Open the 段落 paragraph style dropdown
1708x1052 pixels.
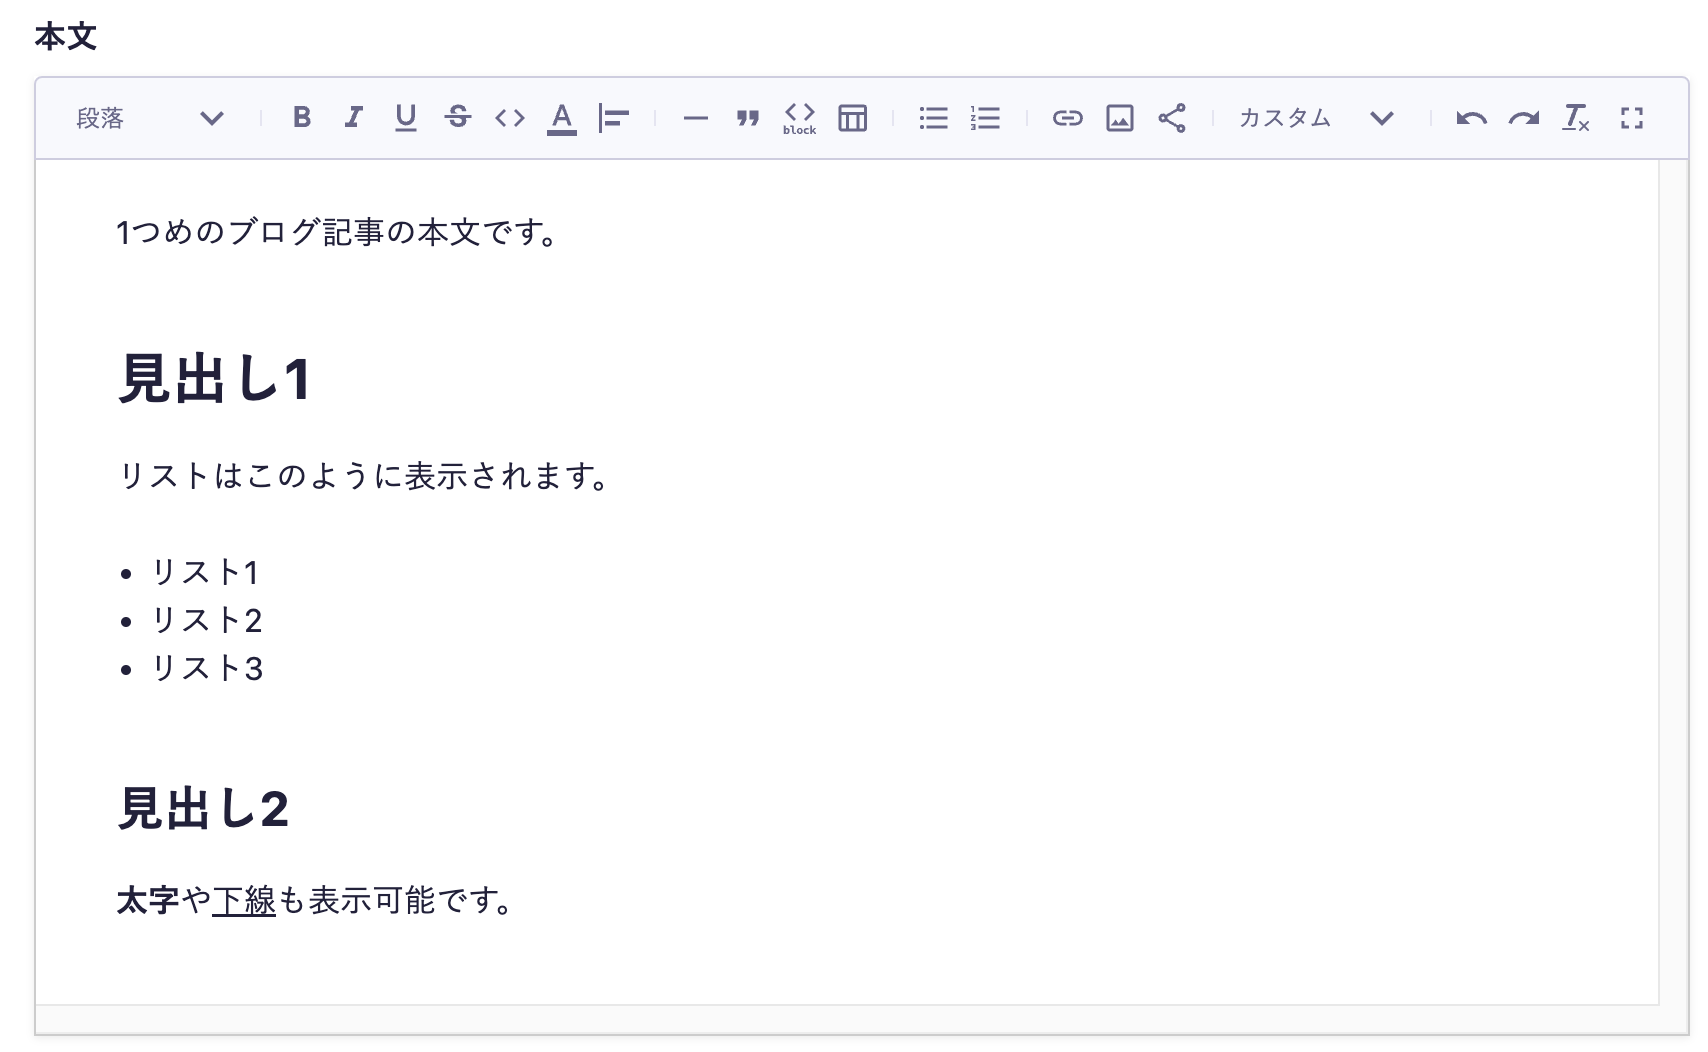[x=150, y=118]
